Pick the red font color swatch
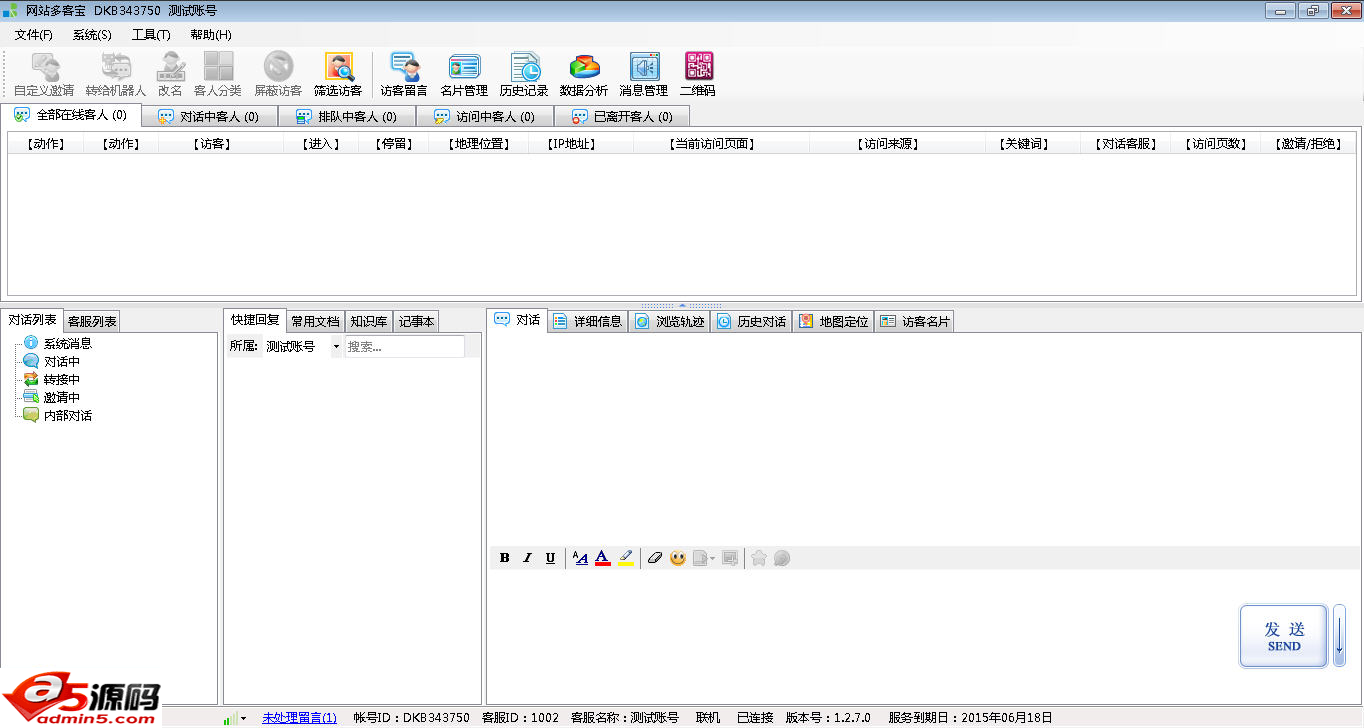 tap(603, 558)
